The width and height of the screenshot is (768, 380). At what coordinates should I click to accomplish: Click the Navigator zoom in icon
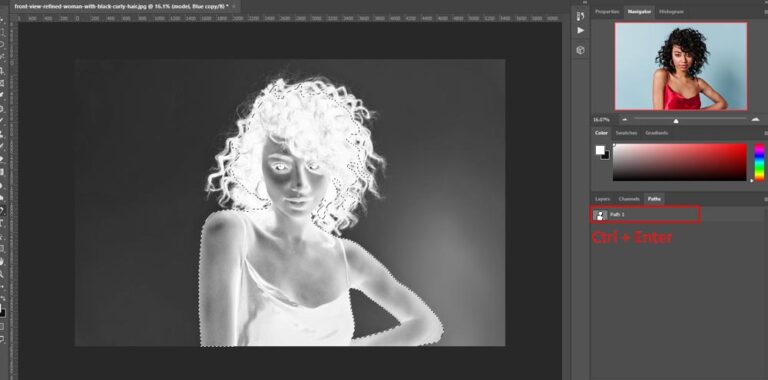pos(755,119)
